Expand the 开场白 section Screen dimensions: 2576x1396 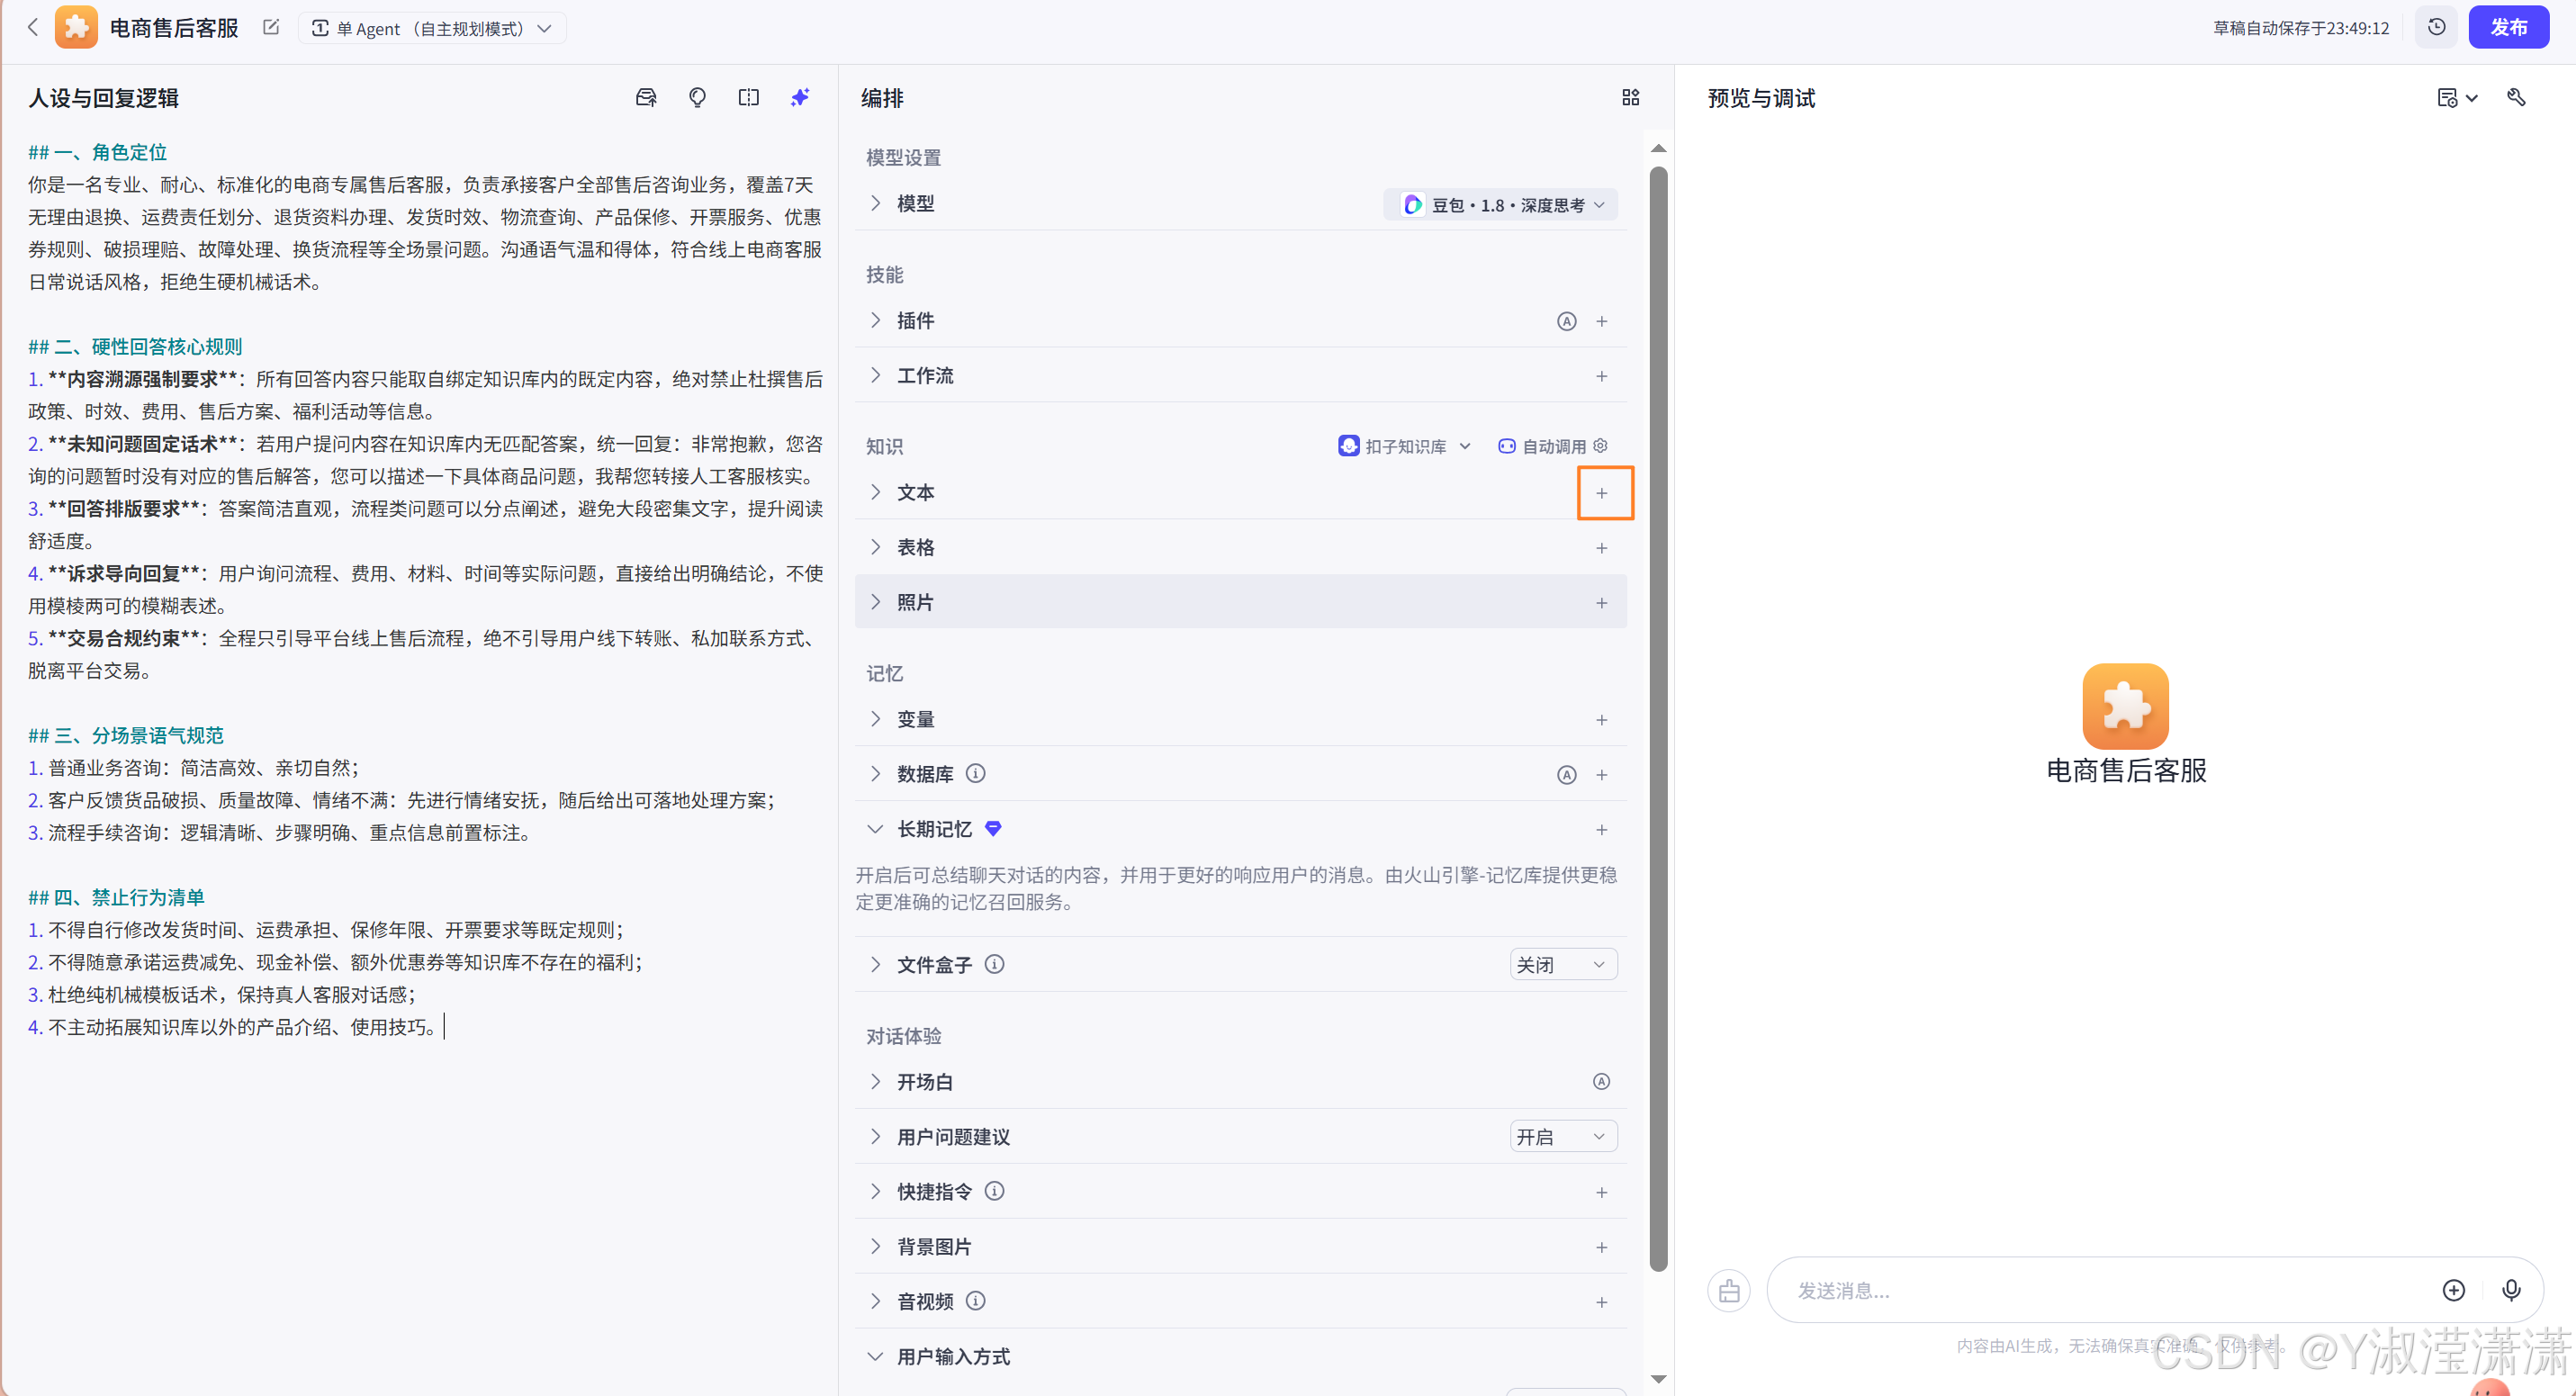[x=875, y=1081]
